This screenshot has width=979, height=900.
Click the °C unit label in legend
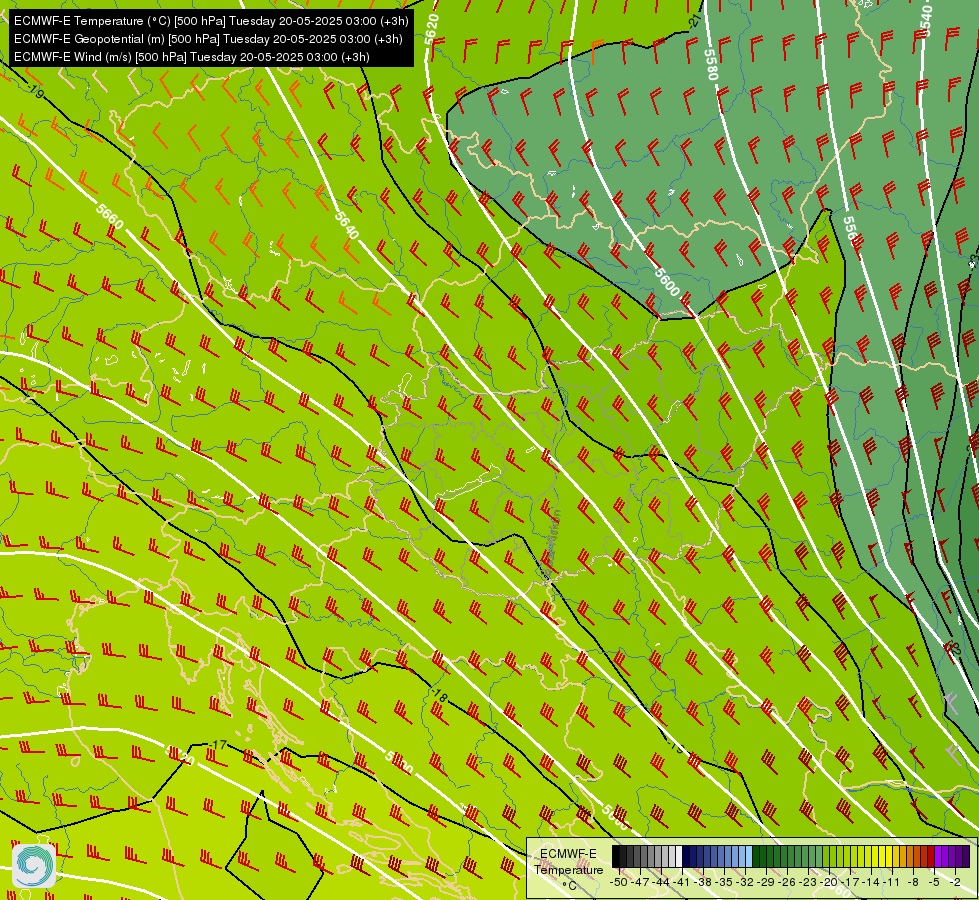pos(569,886)
